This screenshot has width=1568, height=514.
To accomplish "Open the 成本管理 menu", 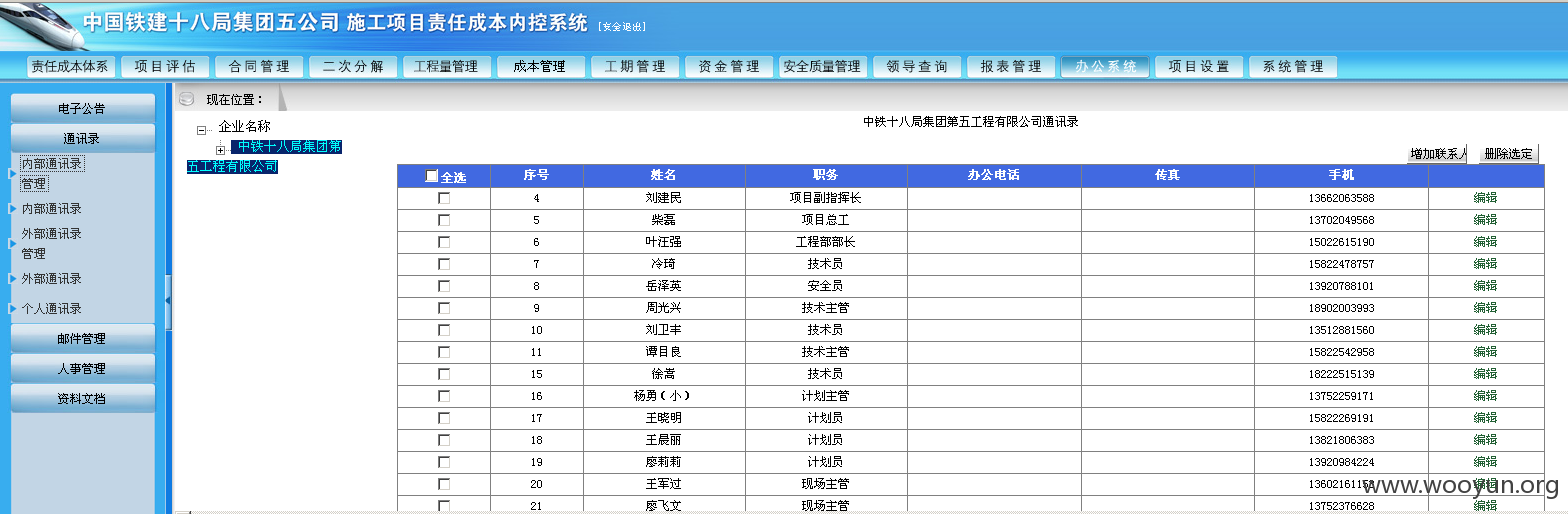I will pyautogui.click(x=541, y=66).
